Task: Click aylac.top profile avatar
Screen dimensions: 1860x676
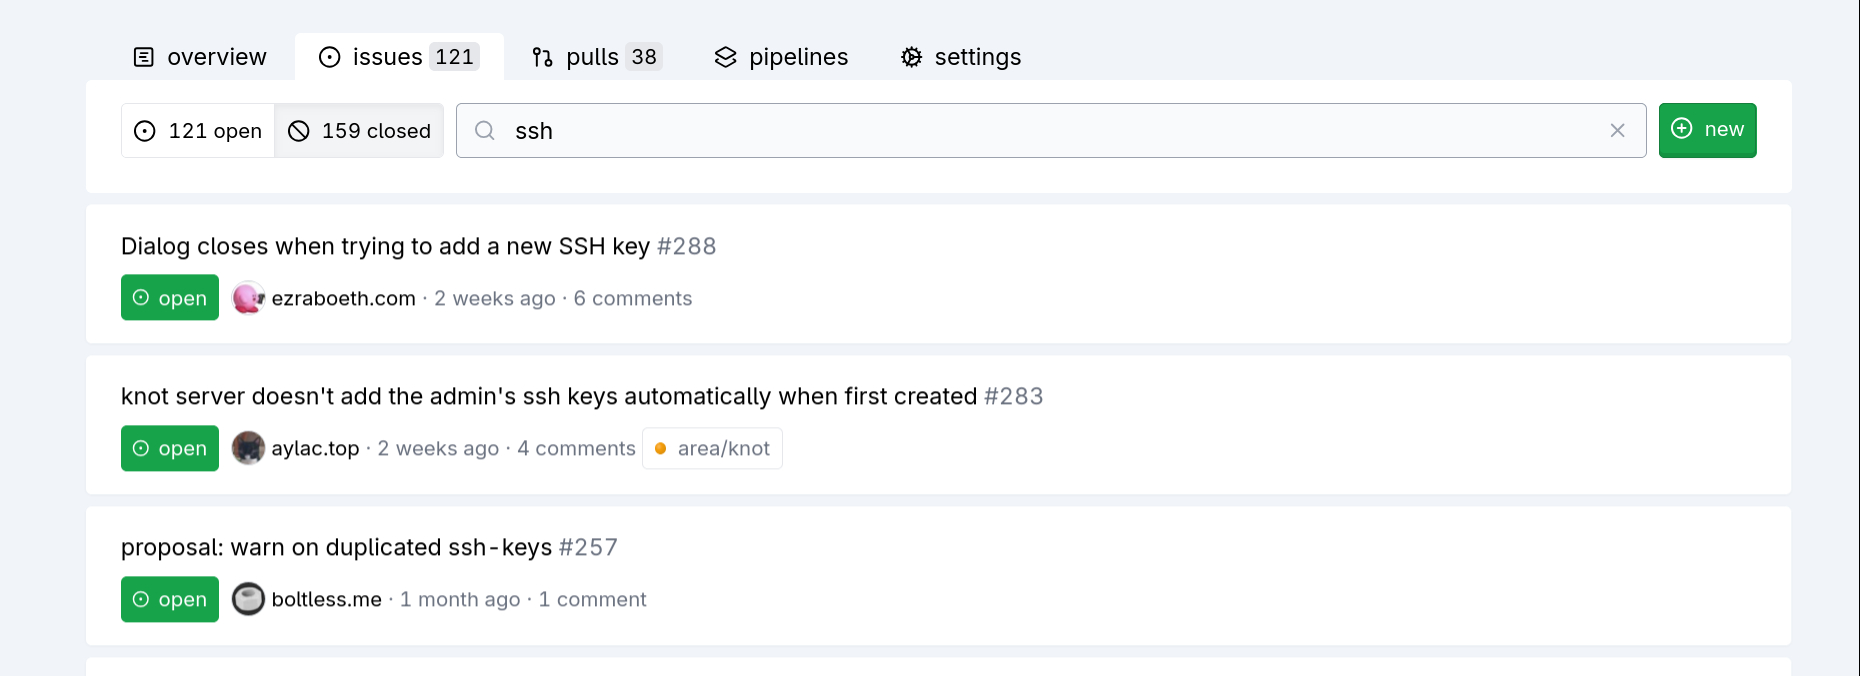Action: coord(248,448)
